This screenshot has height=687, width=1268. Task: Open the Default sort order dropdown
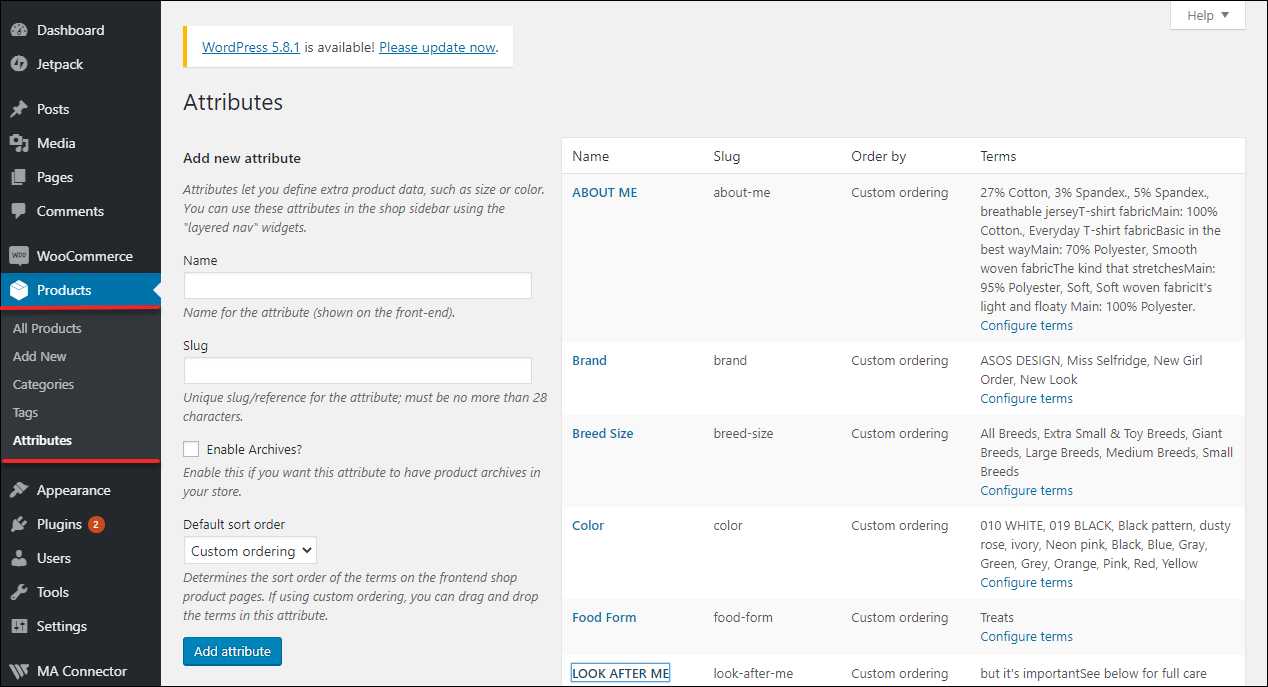point(249,549)
